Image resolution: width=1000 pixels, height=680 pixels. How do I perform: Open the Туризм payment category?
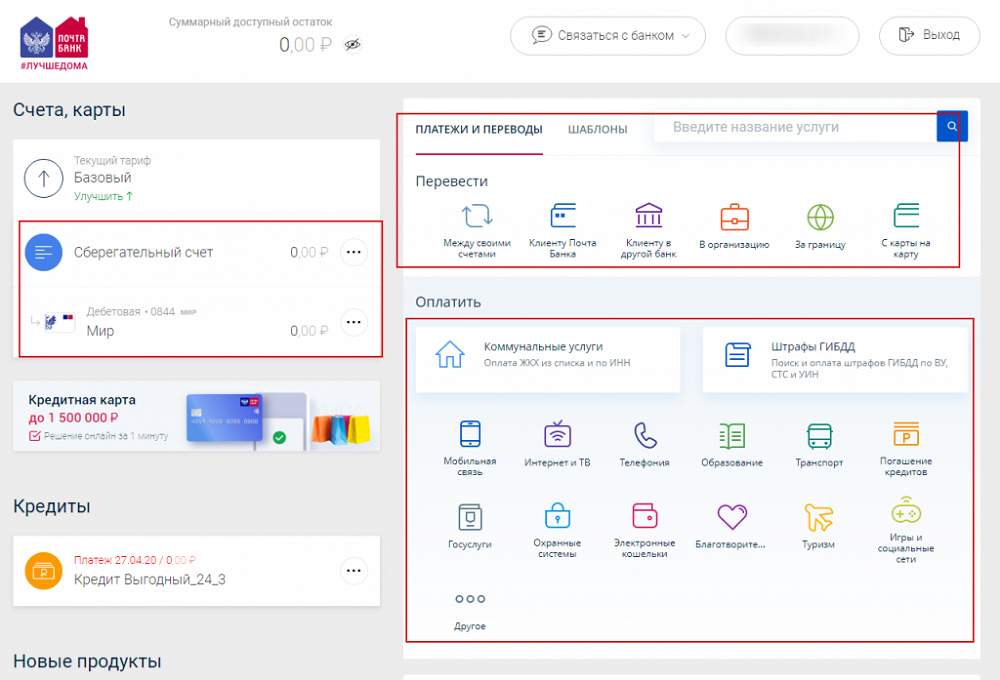pos(818,518)
